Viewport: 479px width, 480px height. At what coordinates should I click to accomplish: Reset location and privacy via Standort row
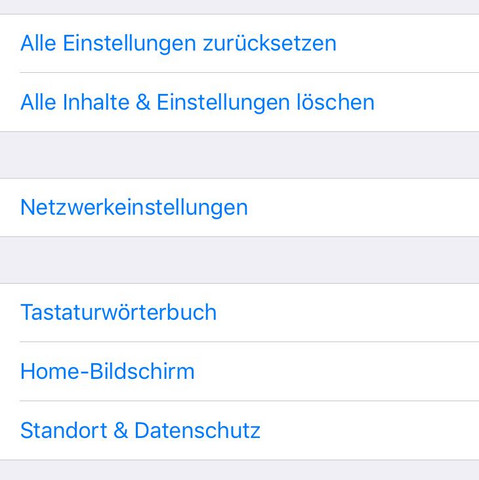[239, 430]
